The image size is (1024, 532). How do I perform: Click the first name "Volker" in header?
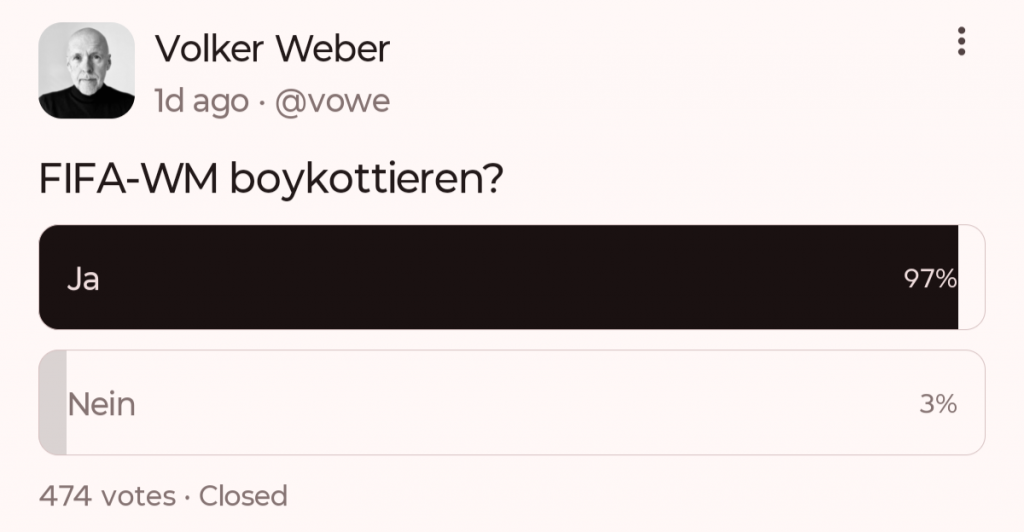pos(207,47)
